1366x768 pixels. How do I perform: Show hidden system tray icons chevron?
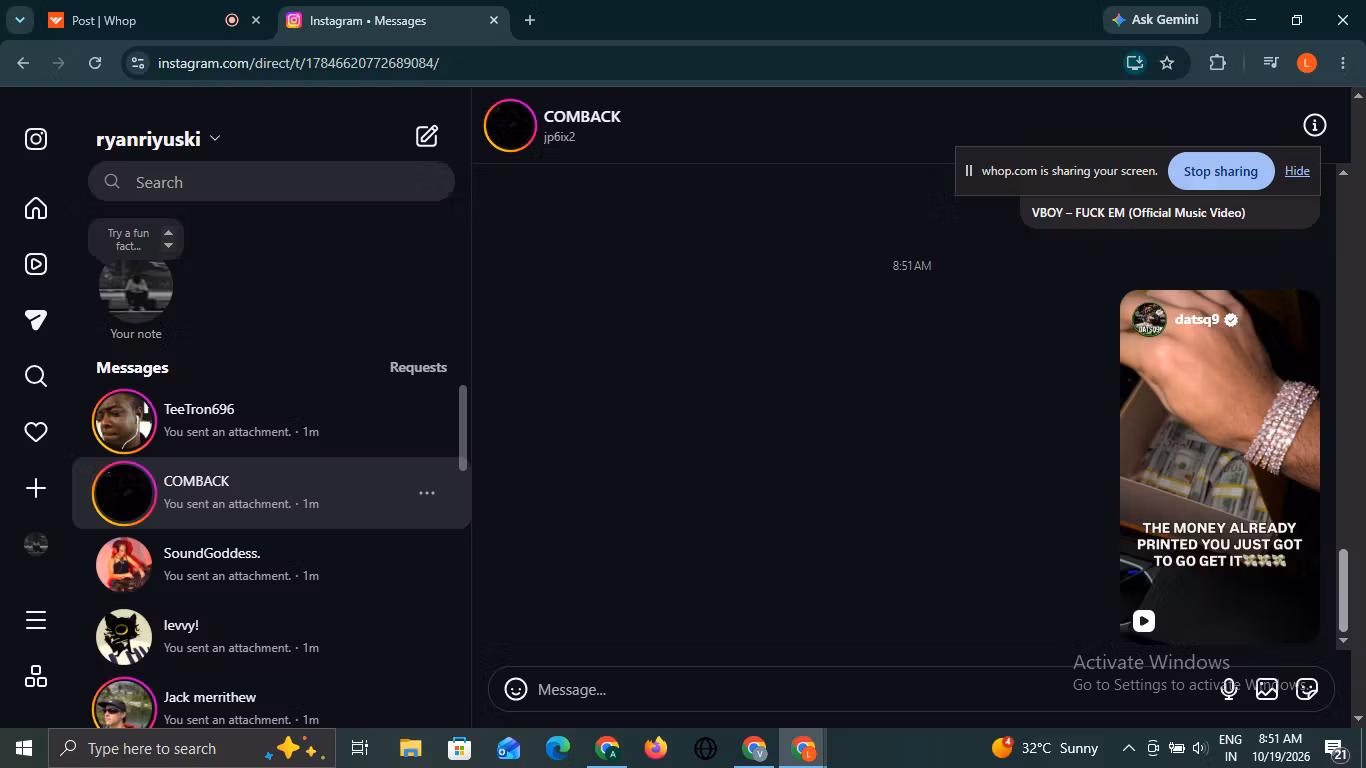1128,748
